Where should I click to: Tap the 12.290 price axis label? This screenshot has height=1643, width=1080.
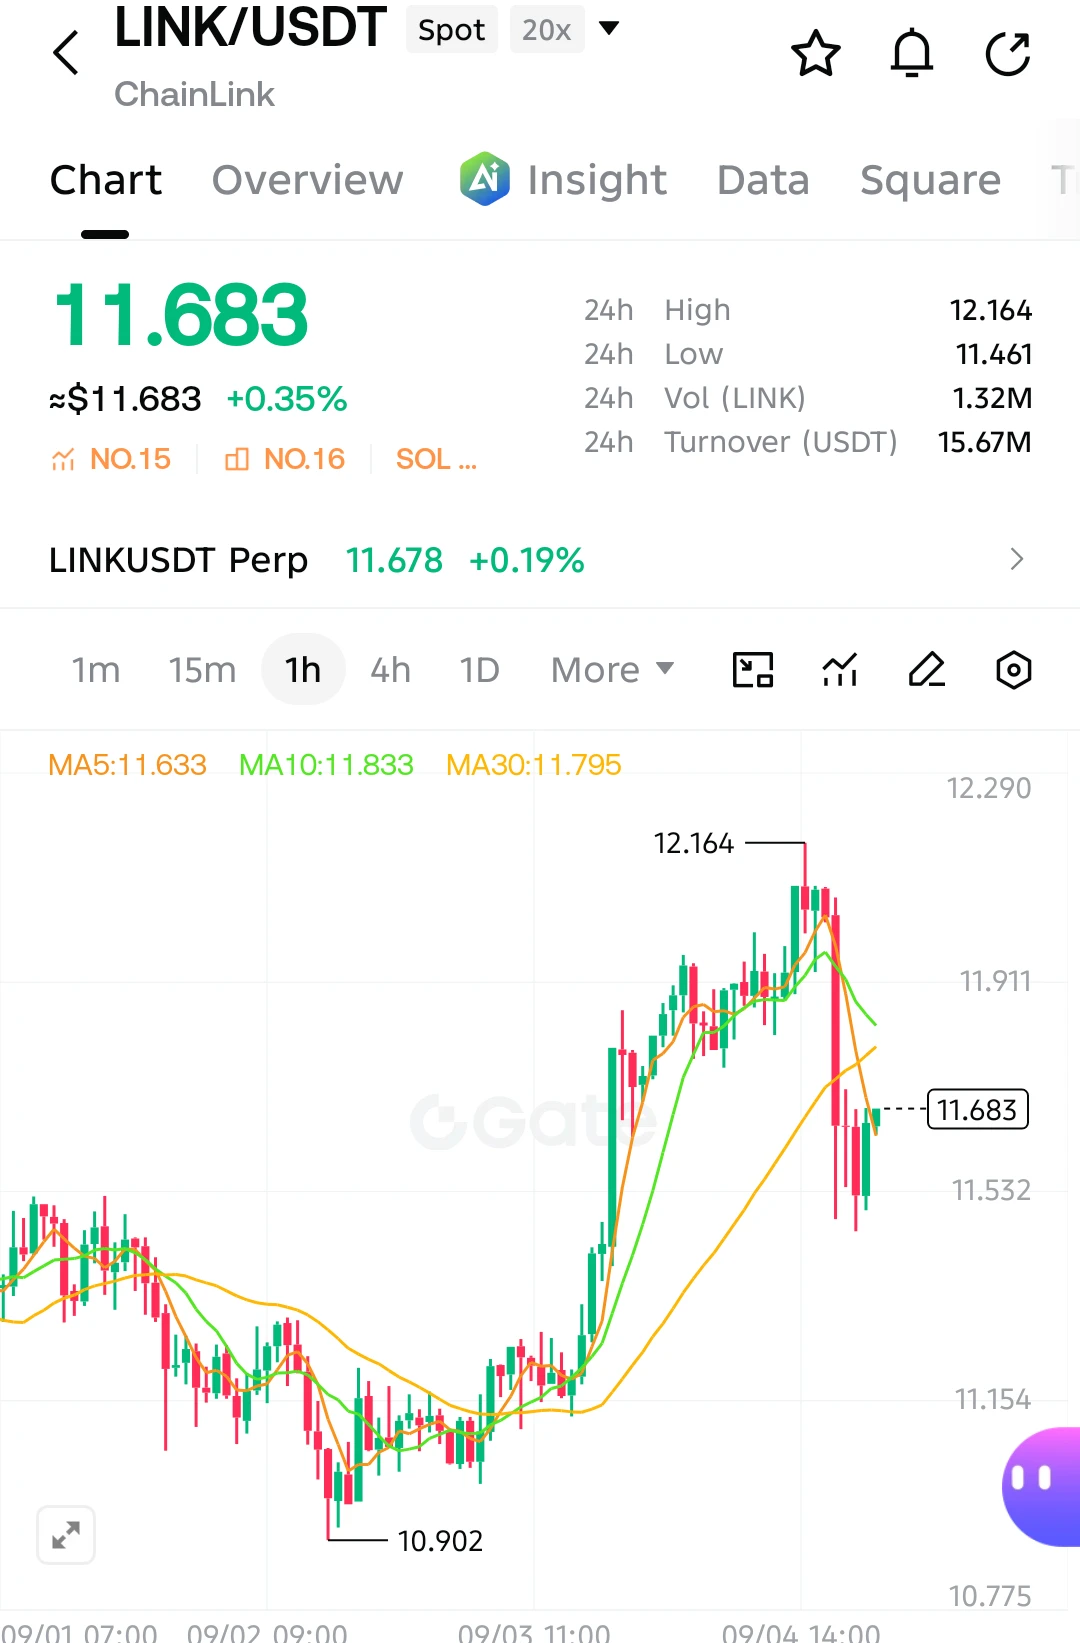point(989,788)
